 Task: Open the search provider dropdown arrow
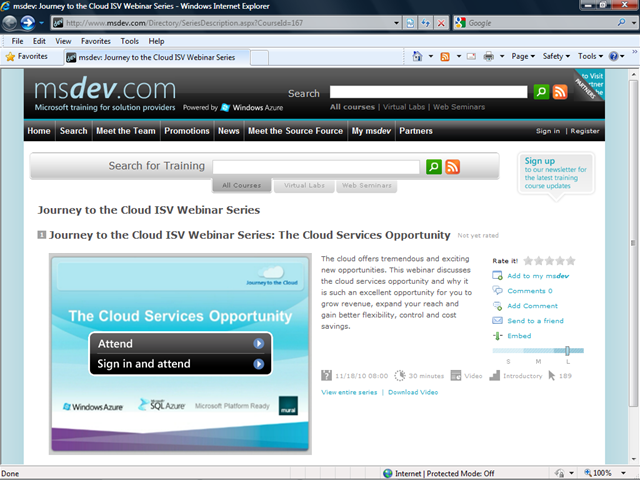pyautogui.click(x=633, y=23)
